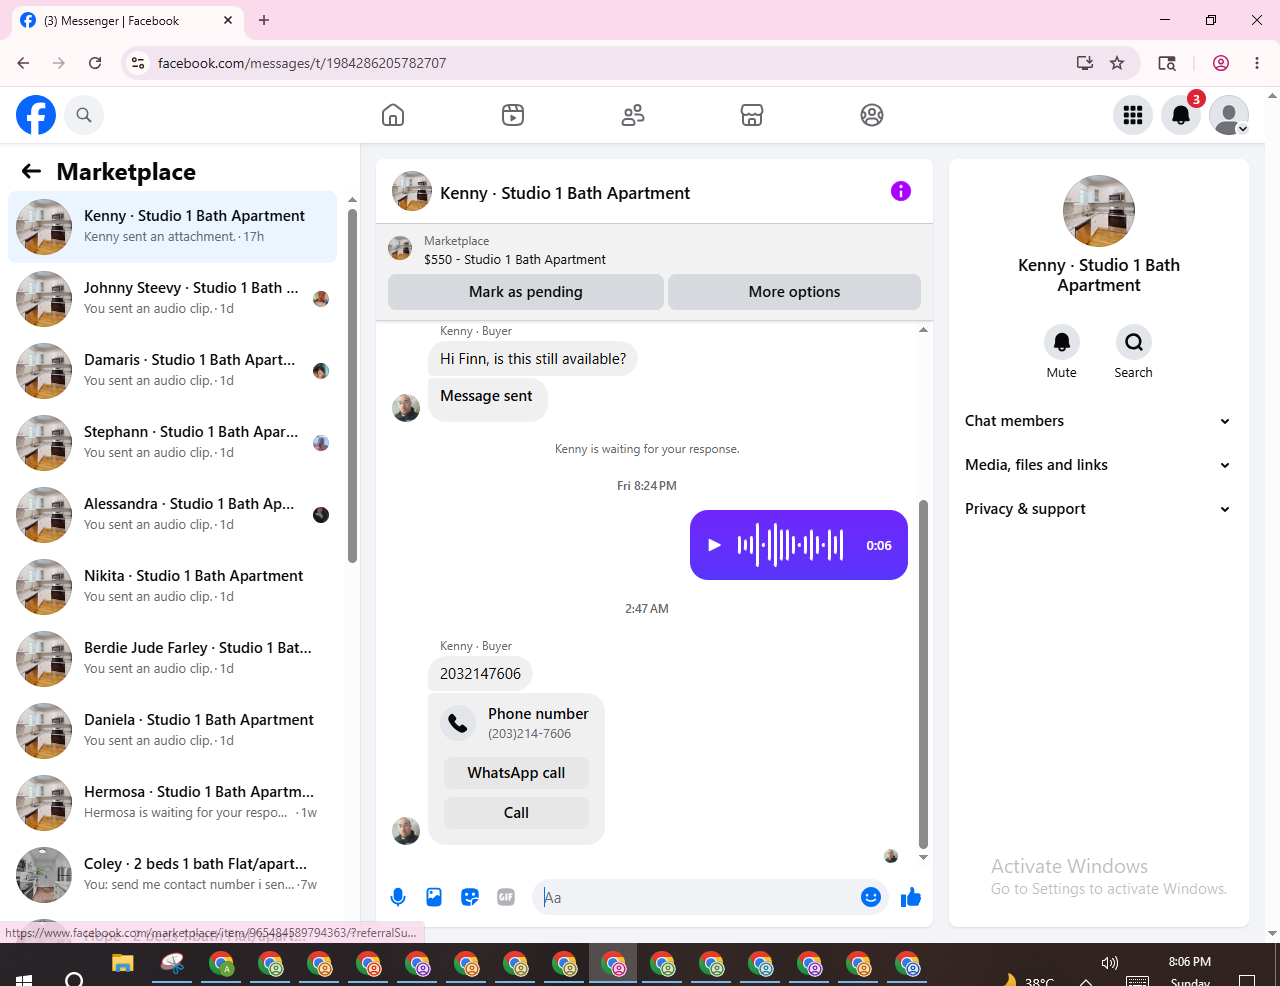Open a new browser tab

[264, 20]
